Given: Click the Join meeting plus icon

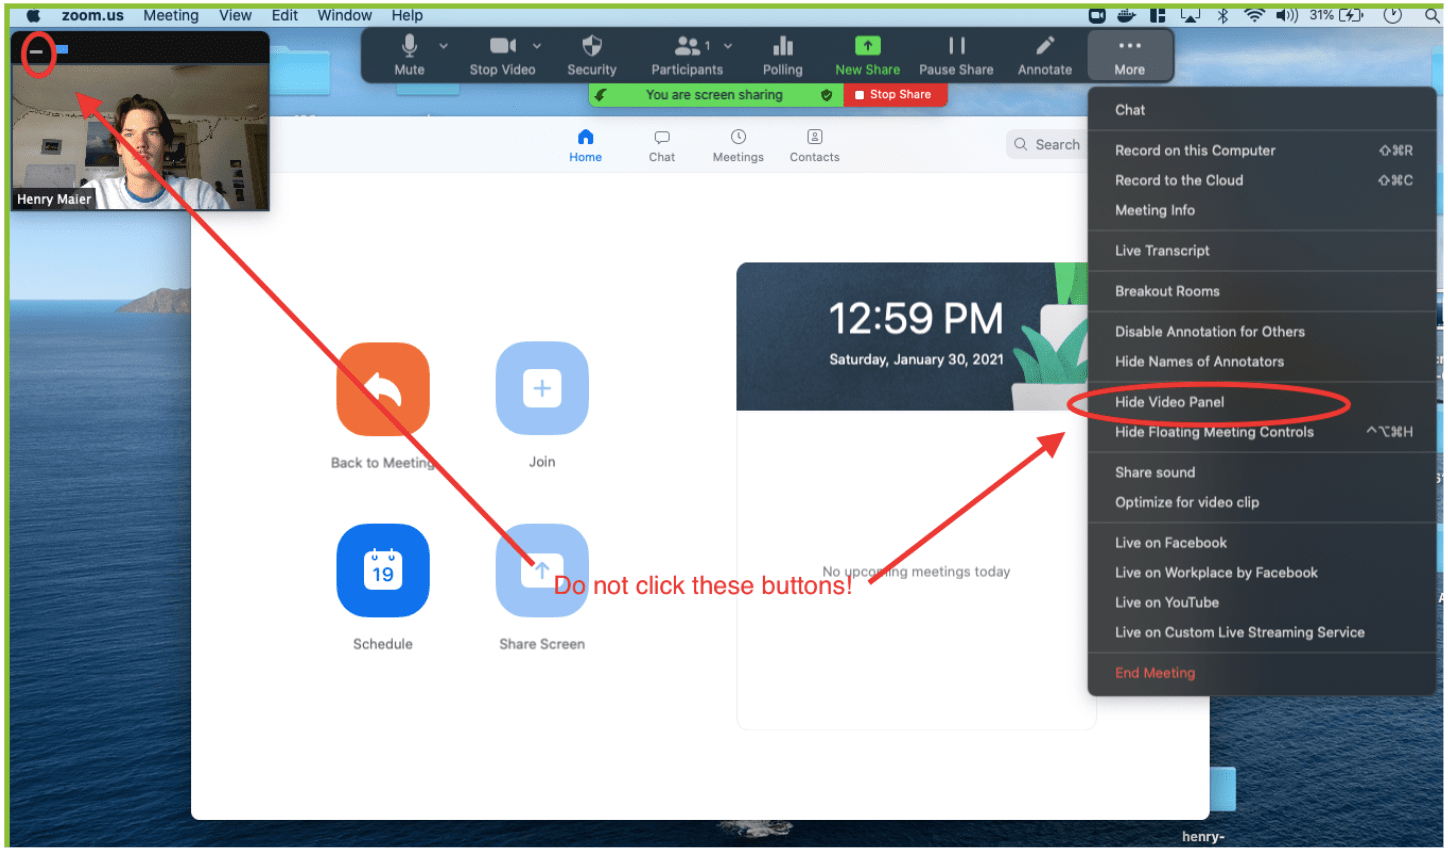Looking at the screenshot, I should (542, 389).
